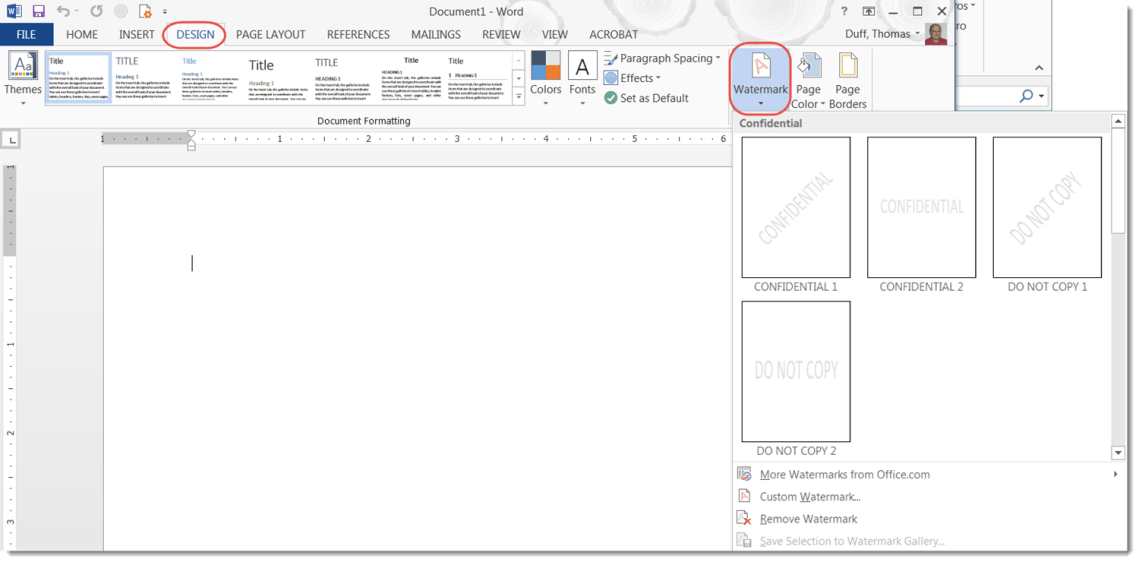1139x562 pixels.
Task: Select Remove Watermark from the menu
Action: point(808,519)
